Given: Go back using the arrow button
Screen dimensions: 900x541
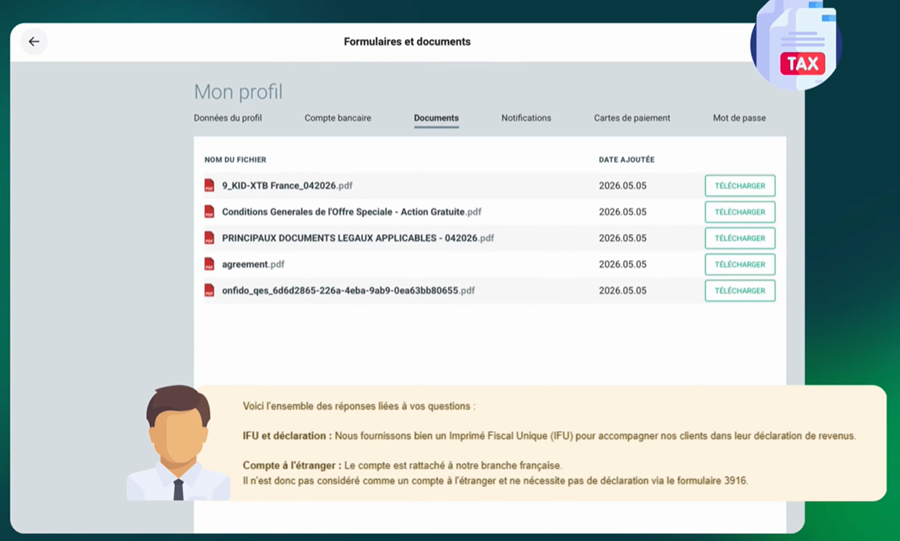Looking at the screenshot, I should 34,41.
